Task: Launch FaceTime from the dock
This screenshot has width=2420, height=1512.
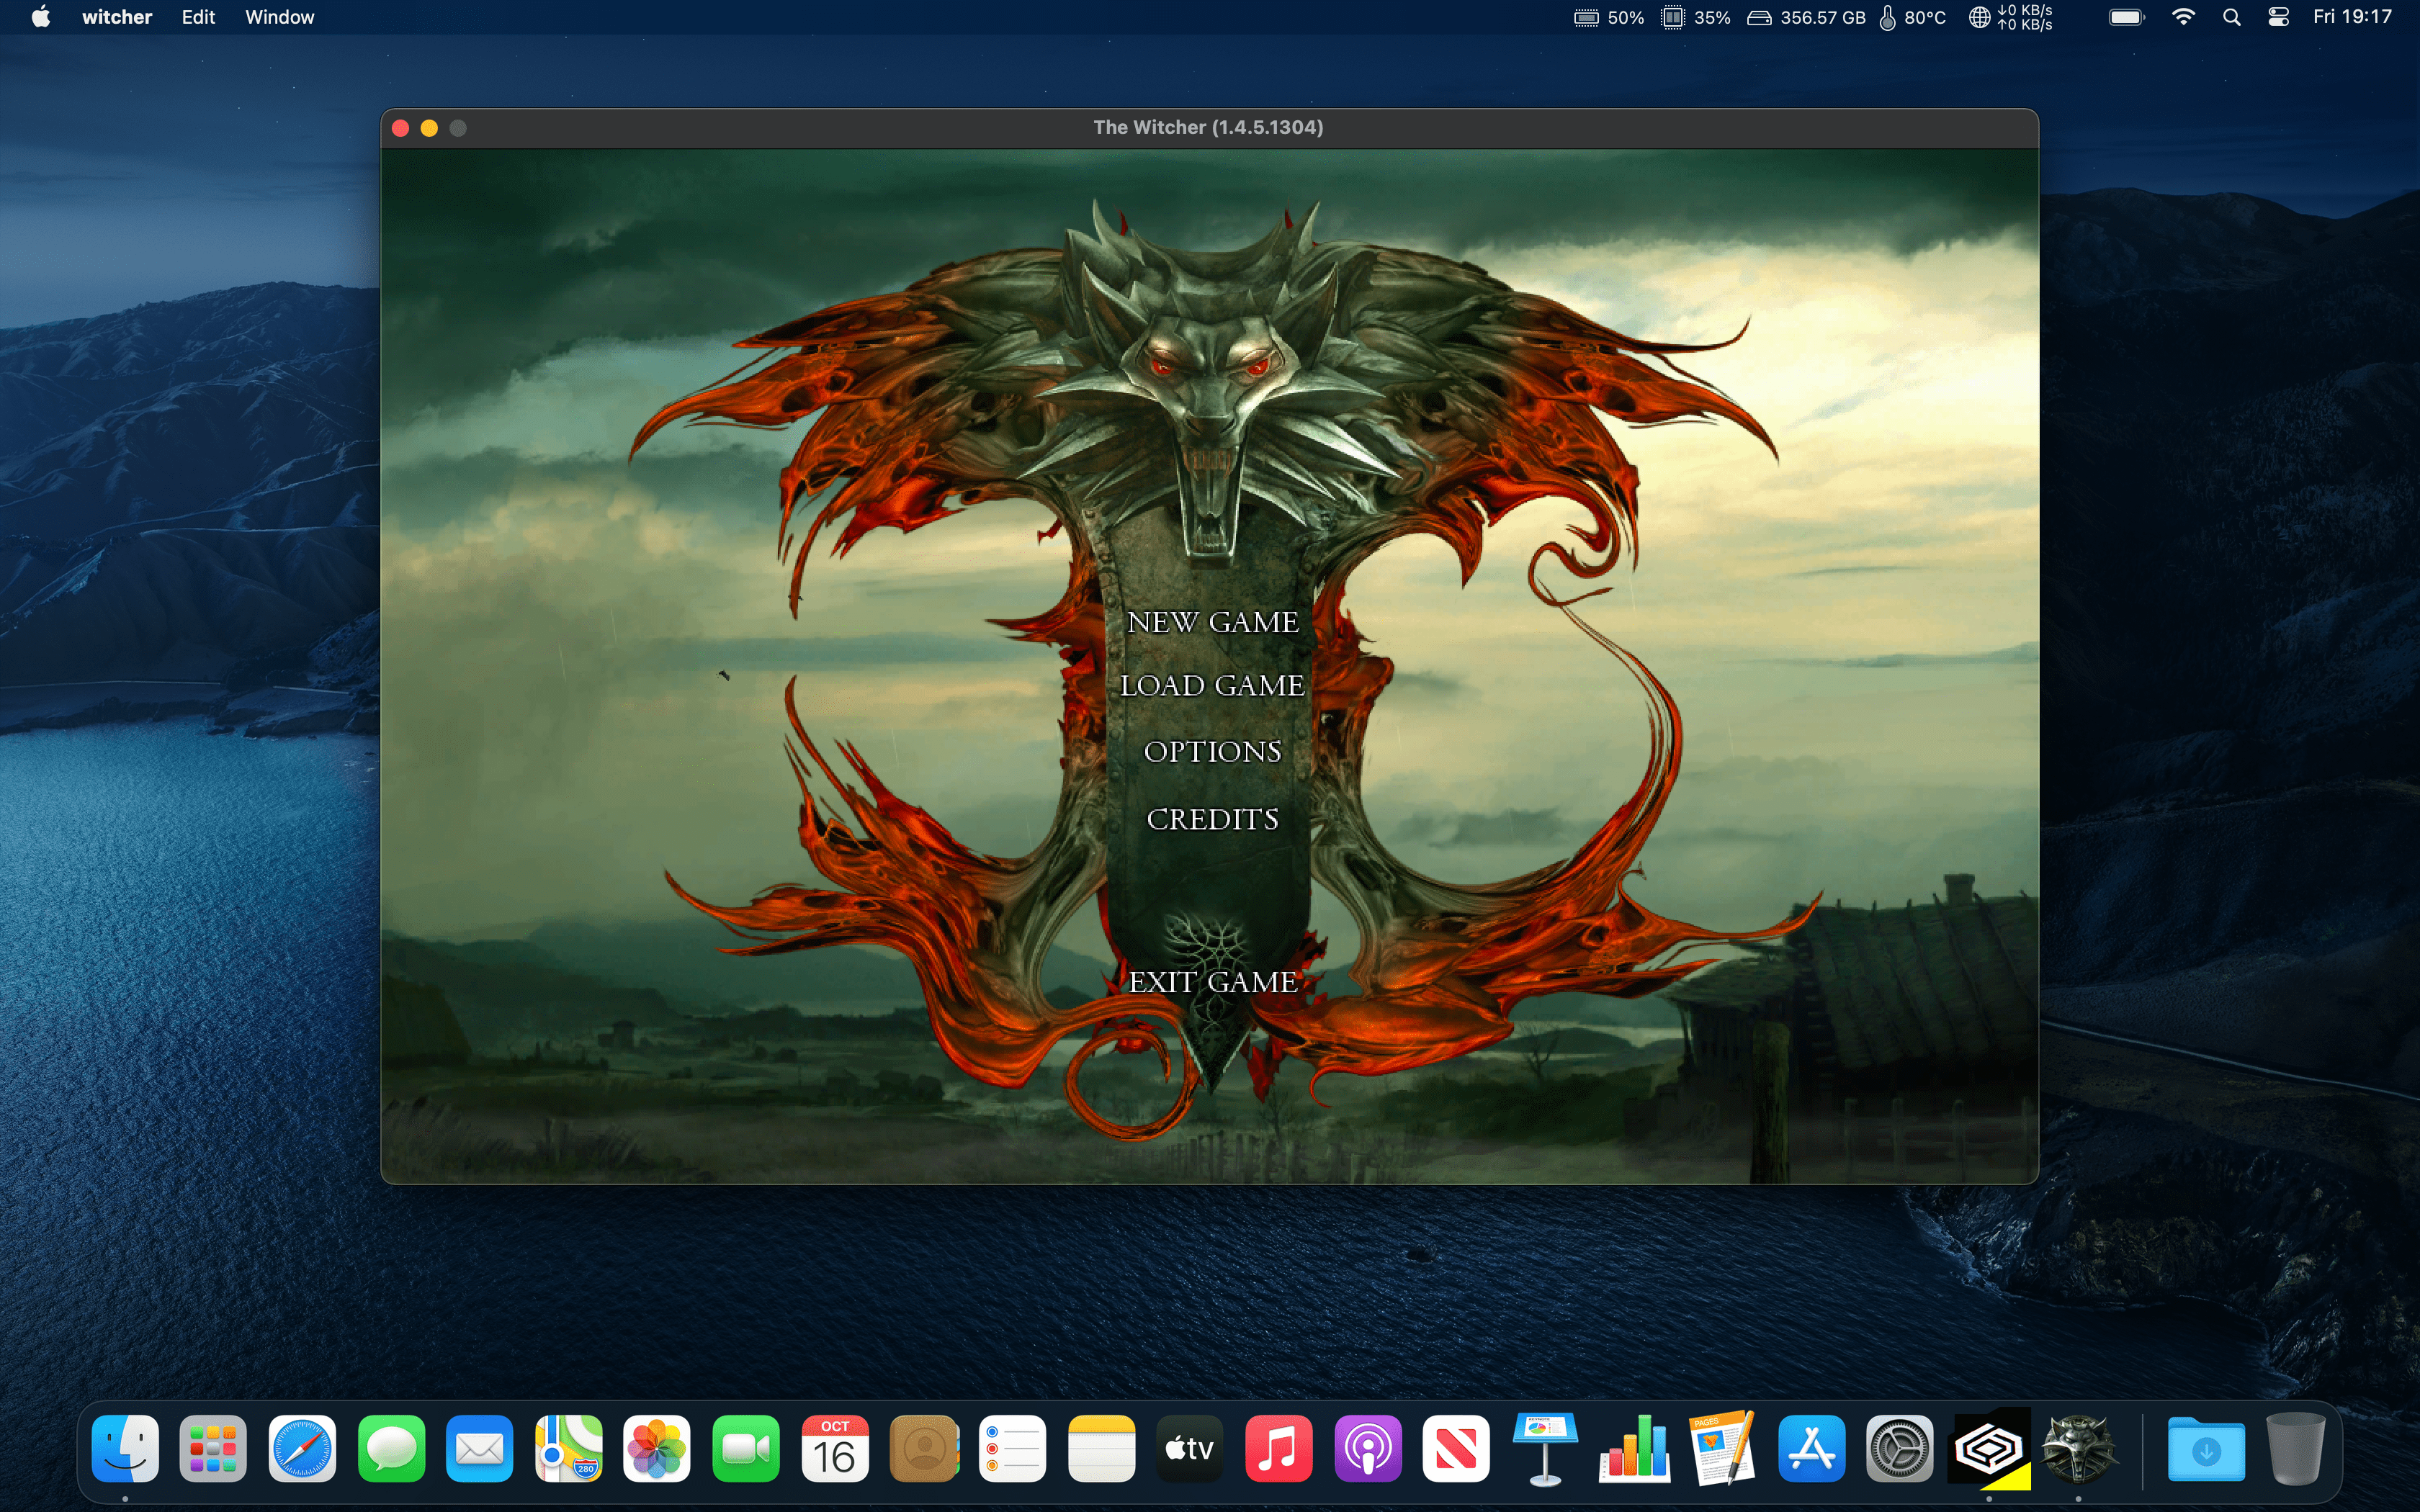Action: [745, 1447]
